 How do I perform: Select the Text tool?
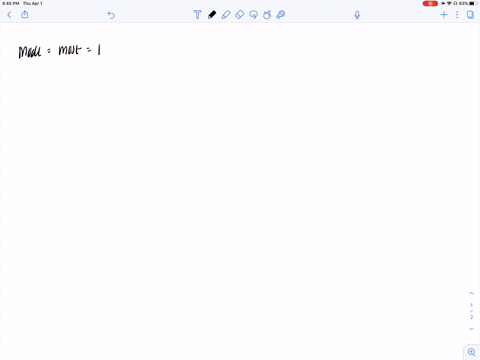coord(197,15)
